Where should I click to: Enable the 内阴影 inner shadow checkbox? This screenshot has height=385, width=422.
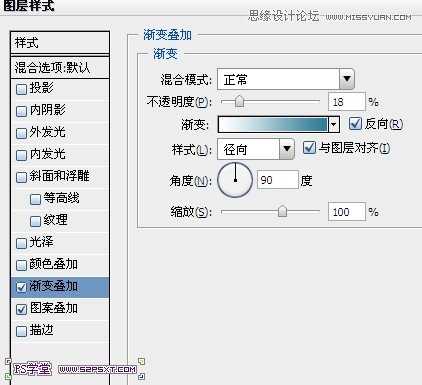point(21,111)
